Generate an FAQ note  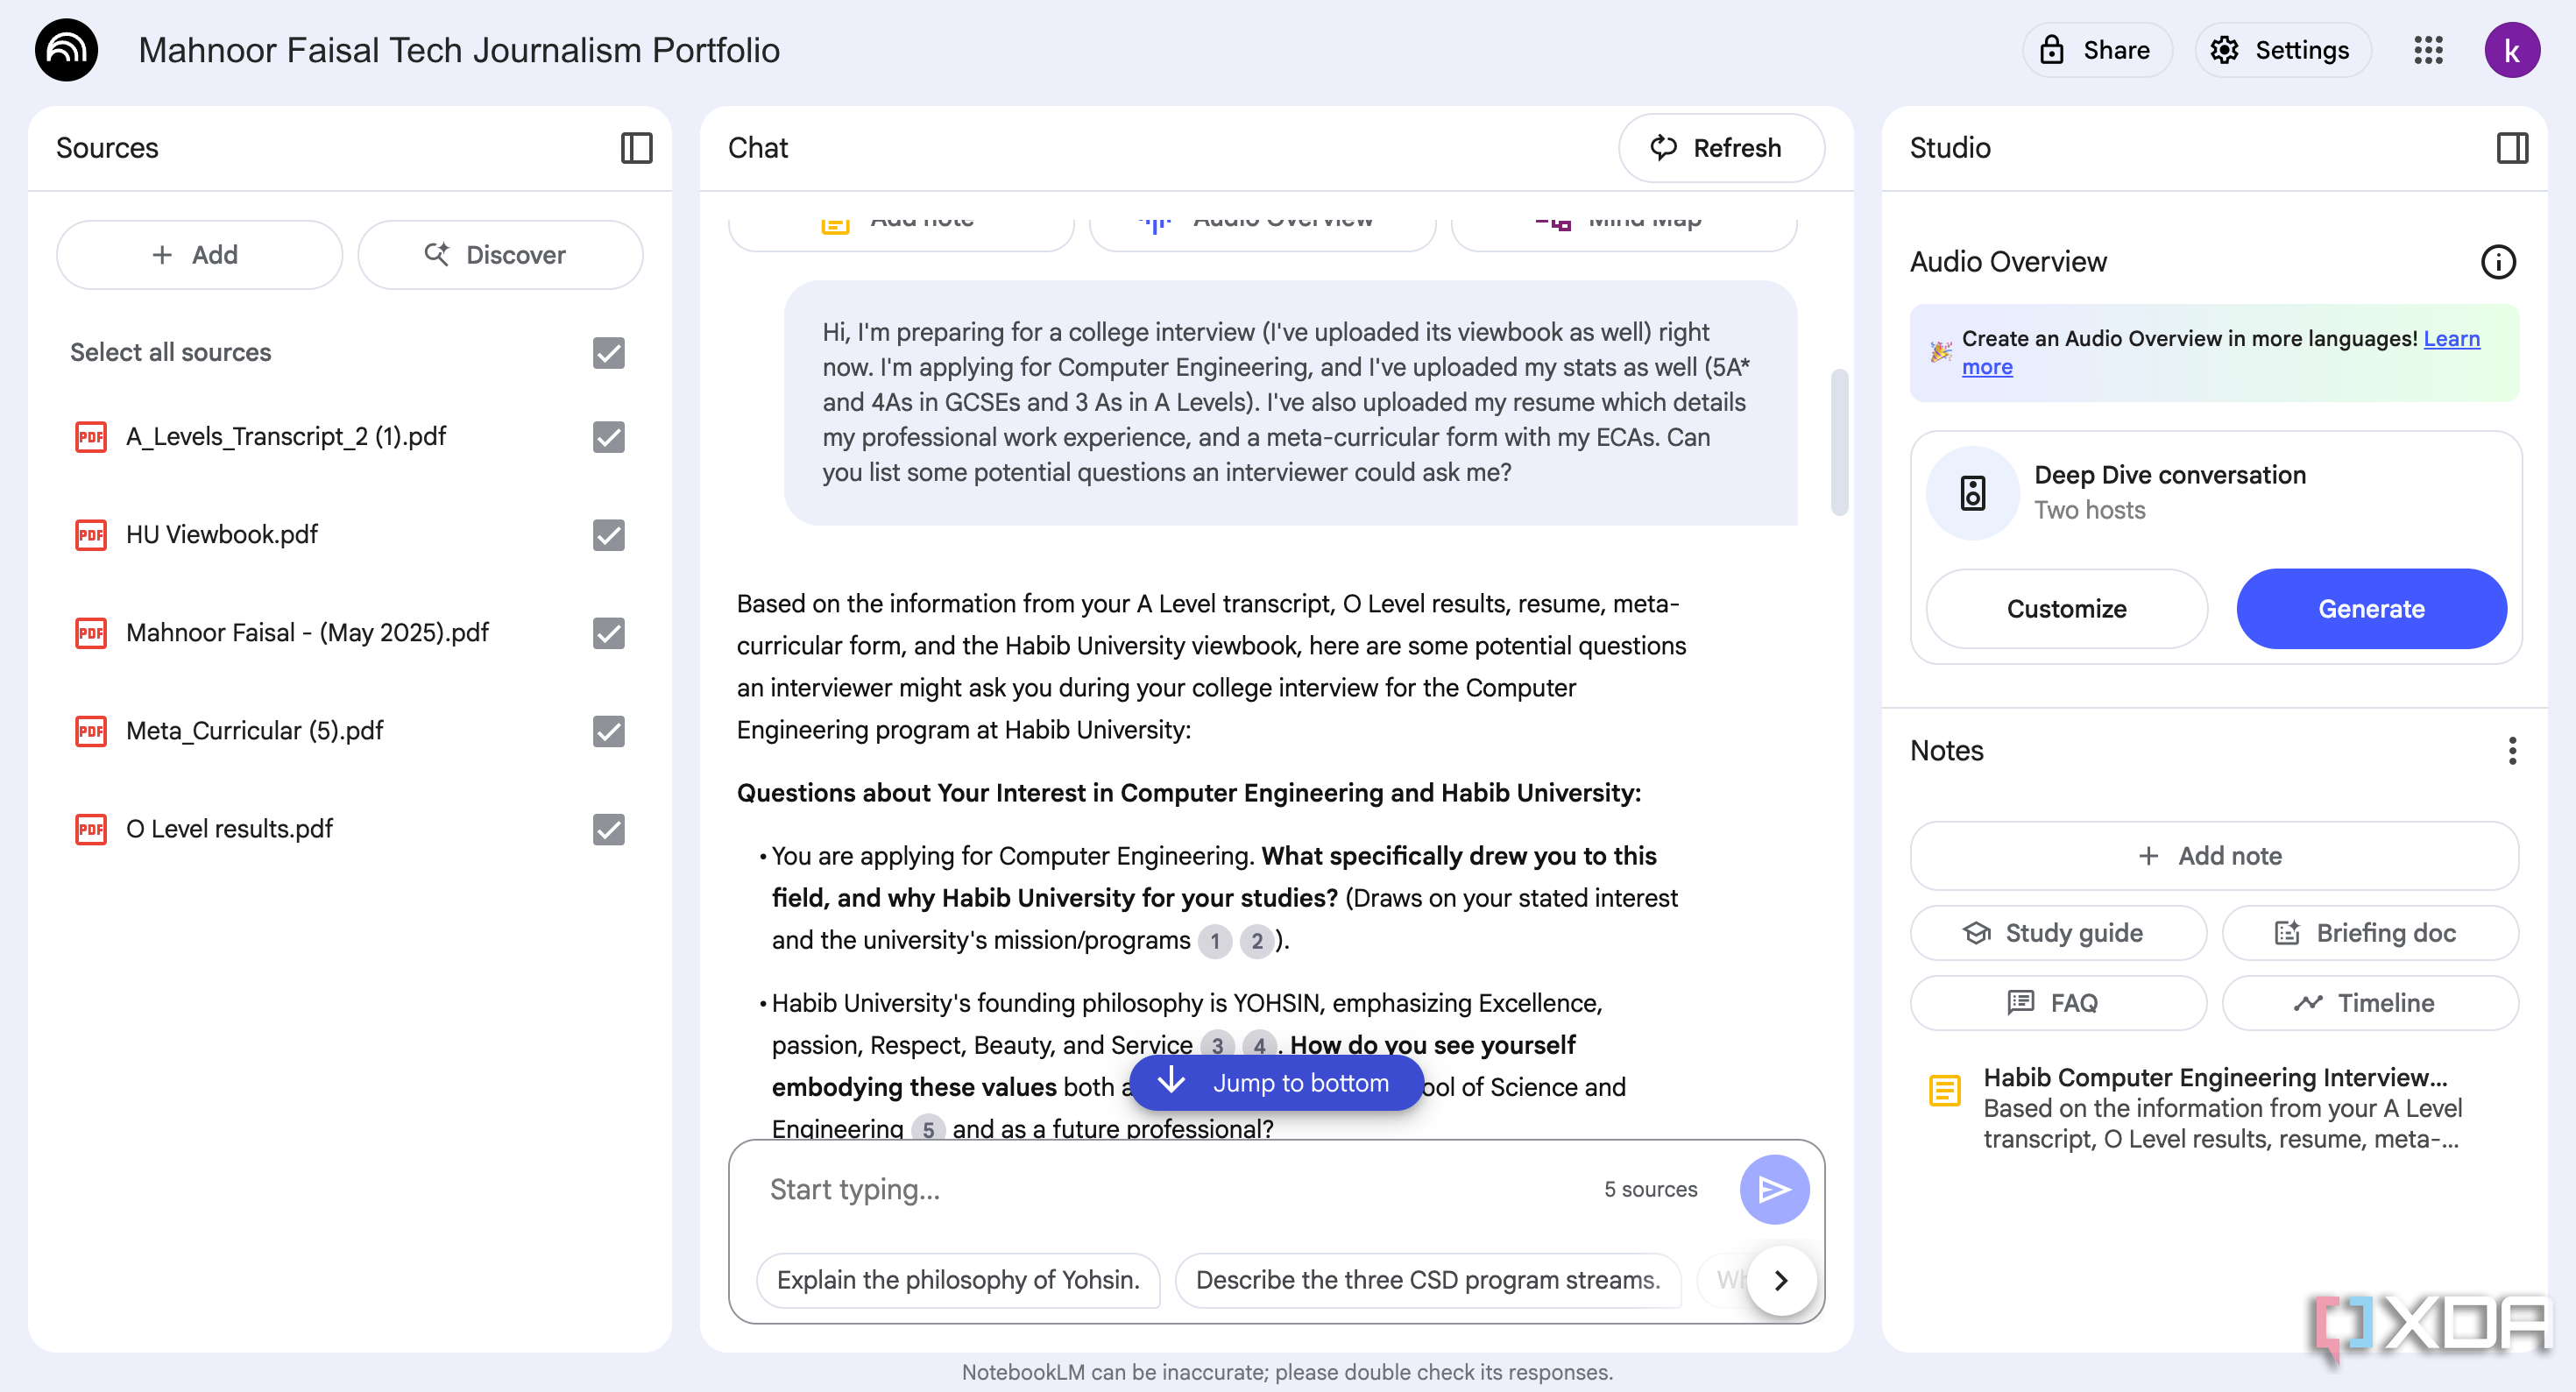pyautogui.click(x=2057, y=1003)
